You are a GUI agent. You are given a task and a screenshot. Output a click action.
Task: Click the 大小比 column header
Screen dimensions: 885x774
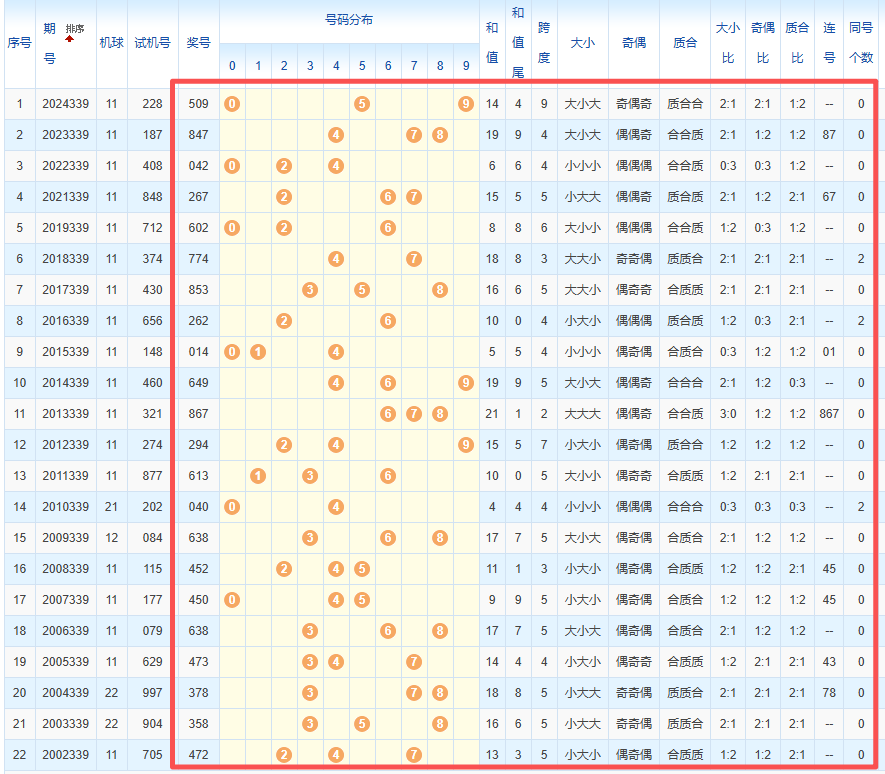(x=728, y=43)
